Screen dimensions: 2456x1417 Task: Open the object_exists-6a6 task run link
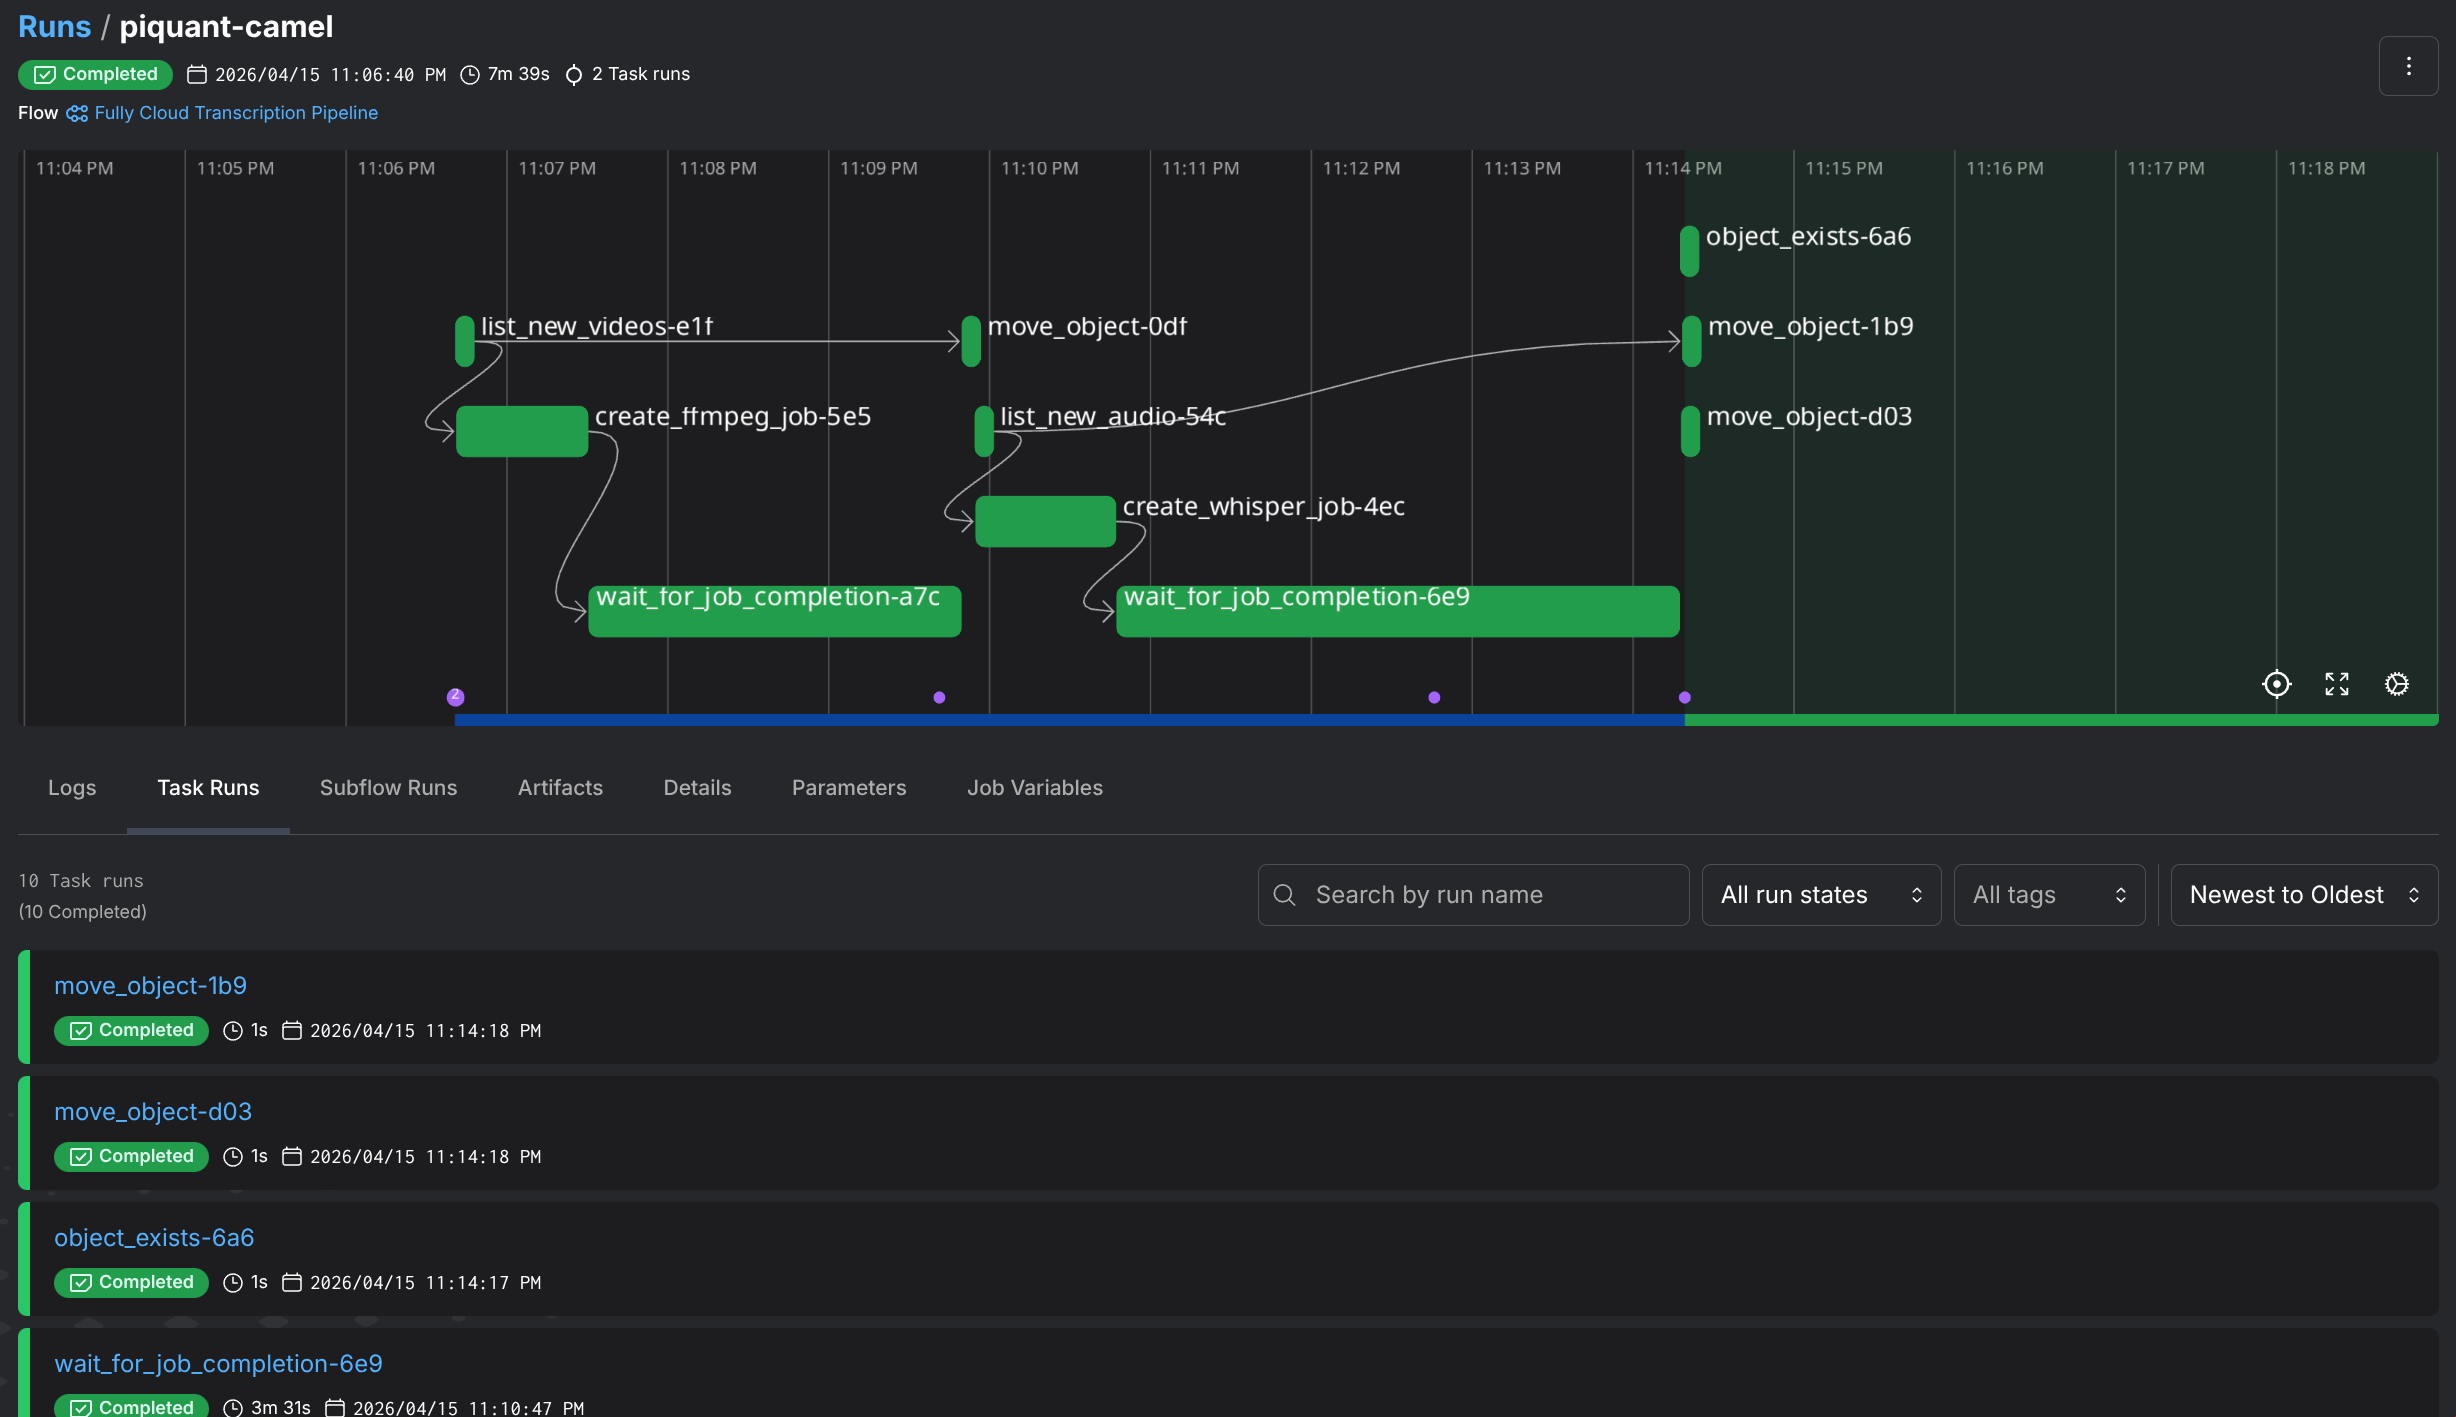(154, 1238)
